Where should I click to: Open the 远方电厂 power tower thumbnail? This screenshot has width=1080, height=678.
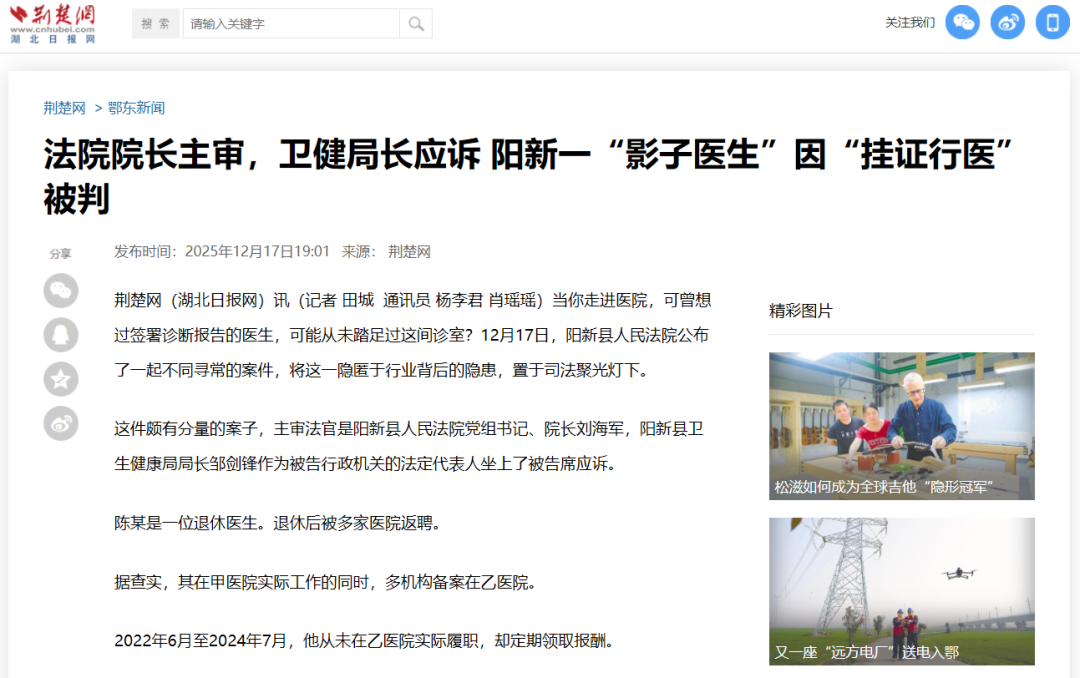point(902,591)
